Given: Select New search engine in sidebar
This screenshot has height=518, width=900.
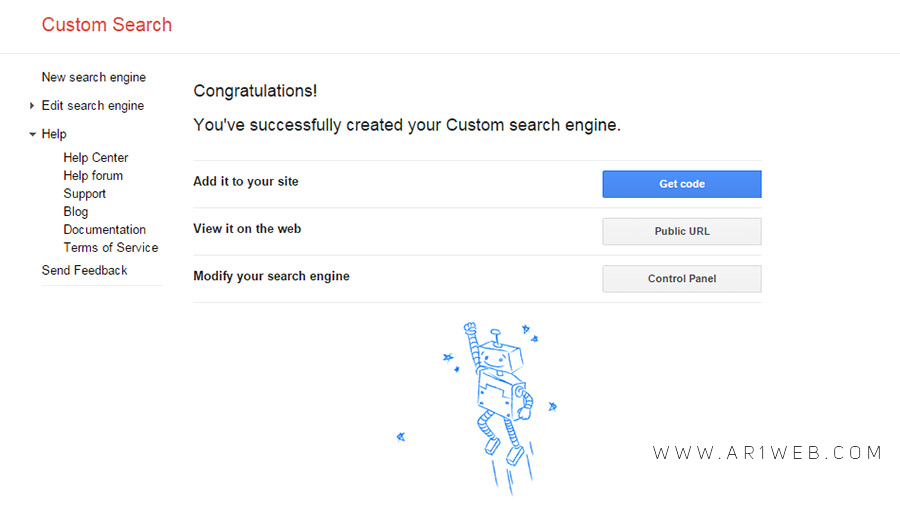Looking at the screenshot, I should [x=94, y=77].
